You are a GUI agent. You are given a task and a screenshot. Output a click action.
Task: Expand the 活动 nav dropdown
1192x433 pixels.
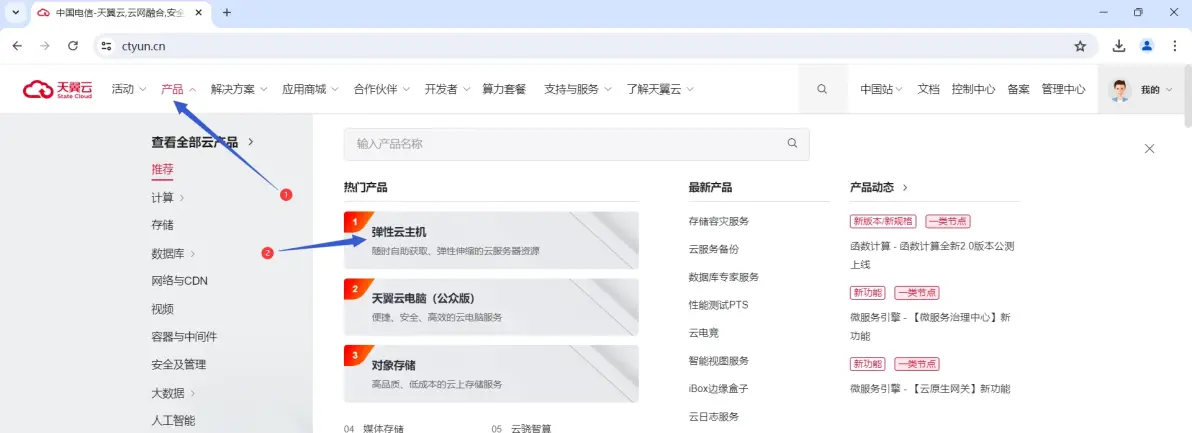coord(128,89)
